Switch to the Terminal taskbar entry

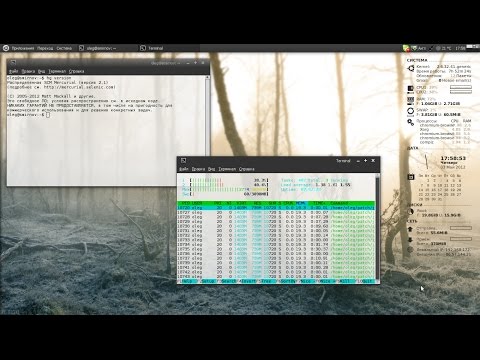click(x=152, y=48)
